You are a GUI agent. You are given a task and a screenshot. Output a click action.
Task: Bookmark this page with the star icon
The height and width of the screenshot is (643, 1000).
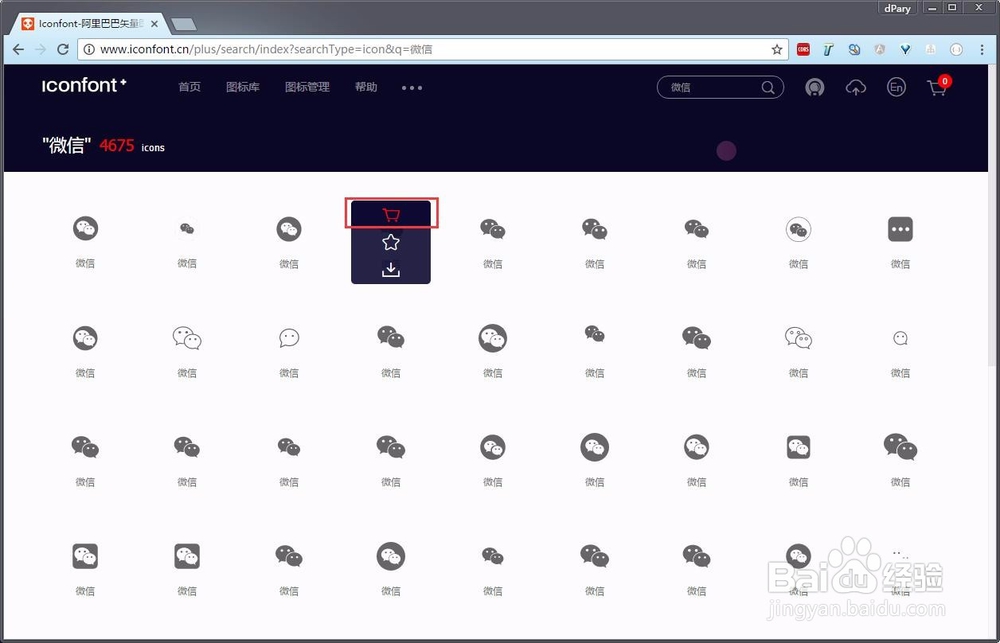[777, 49]
